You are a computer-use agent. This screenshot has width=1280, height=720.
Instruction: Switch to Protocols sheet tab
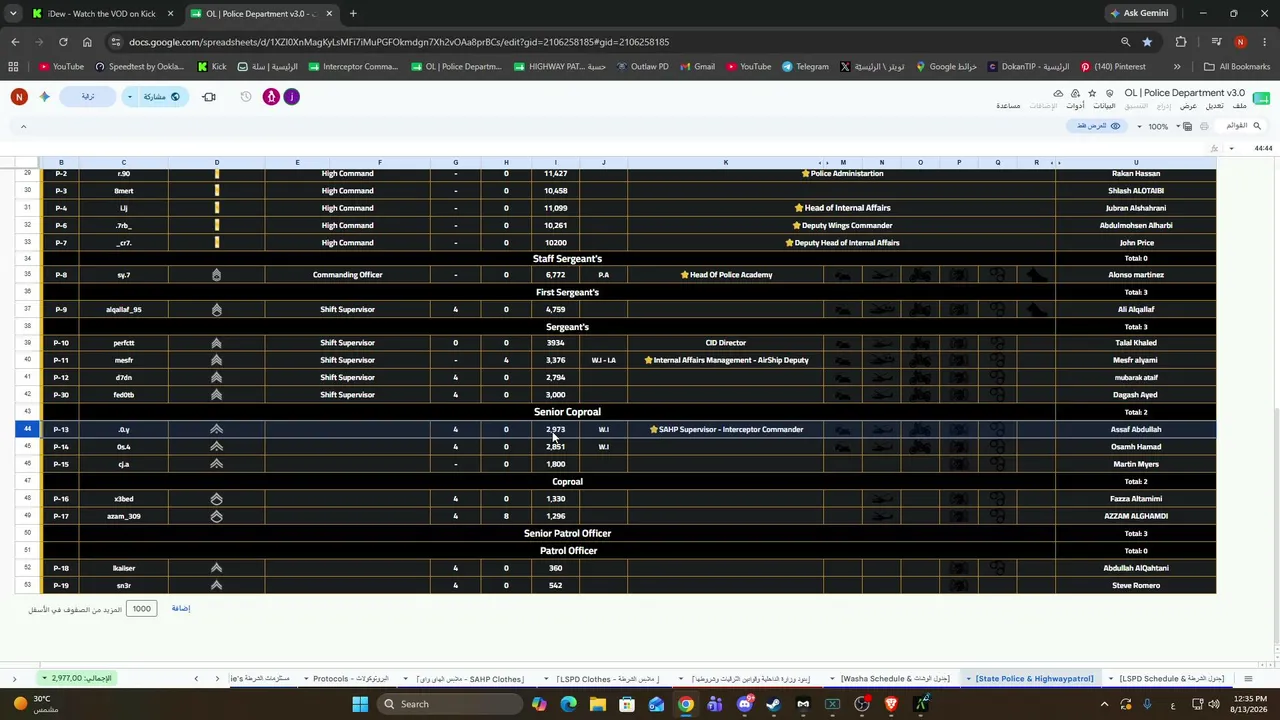pyautogui.click(x=350, y=679)
